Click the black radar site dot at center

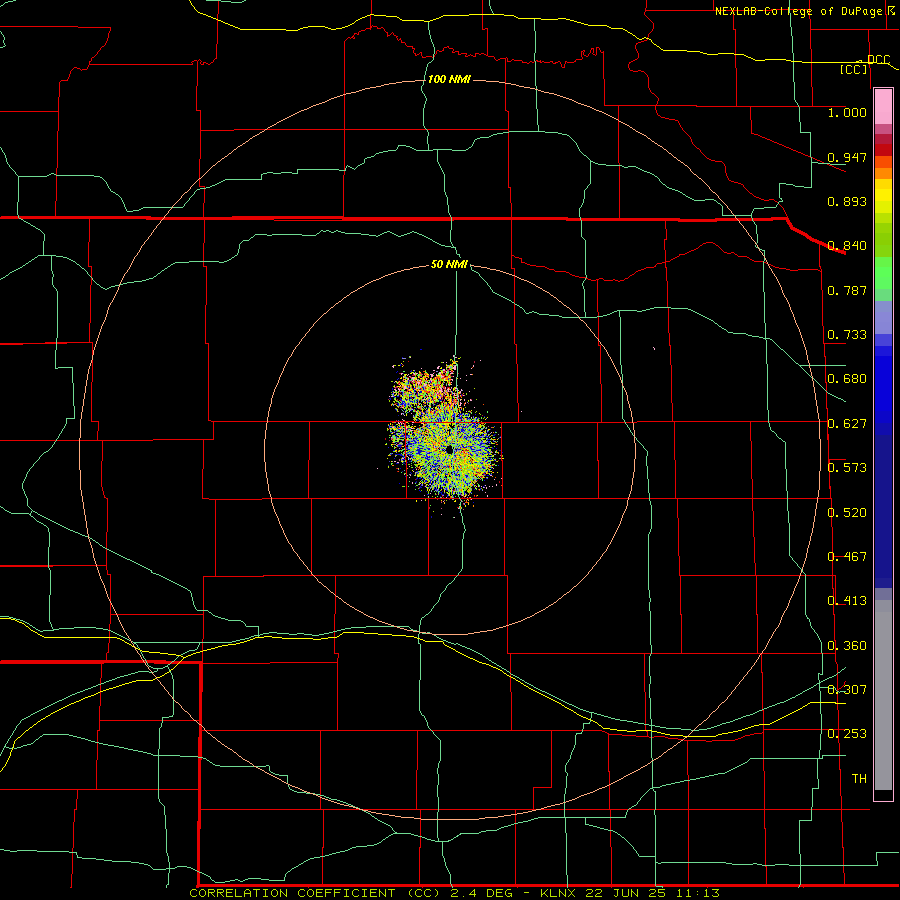[x=449, y=450]
